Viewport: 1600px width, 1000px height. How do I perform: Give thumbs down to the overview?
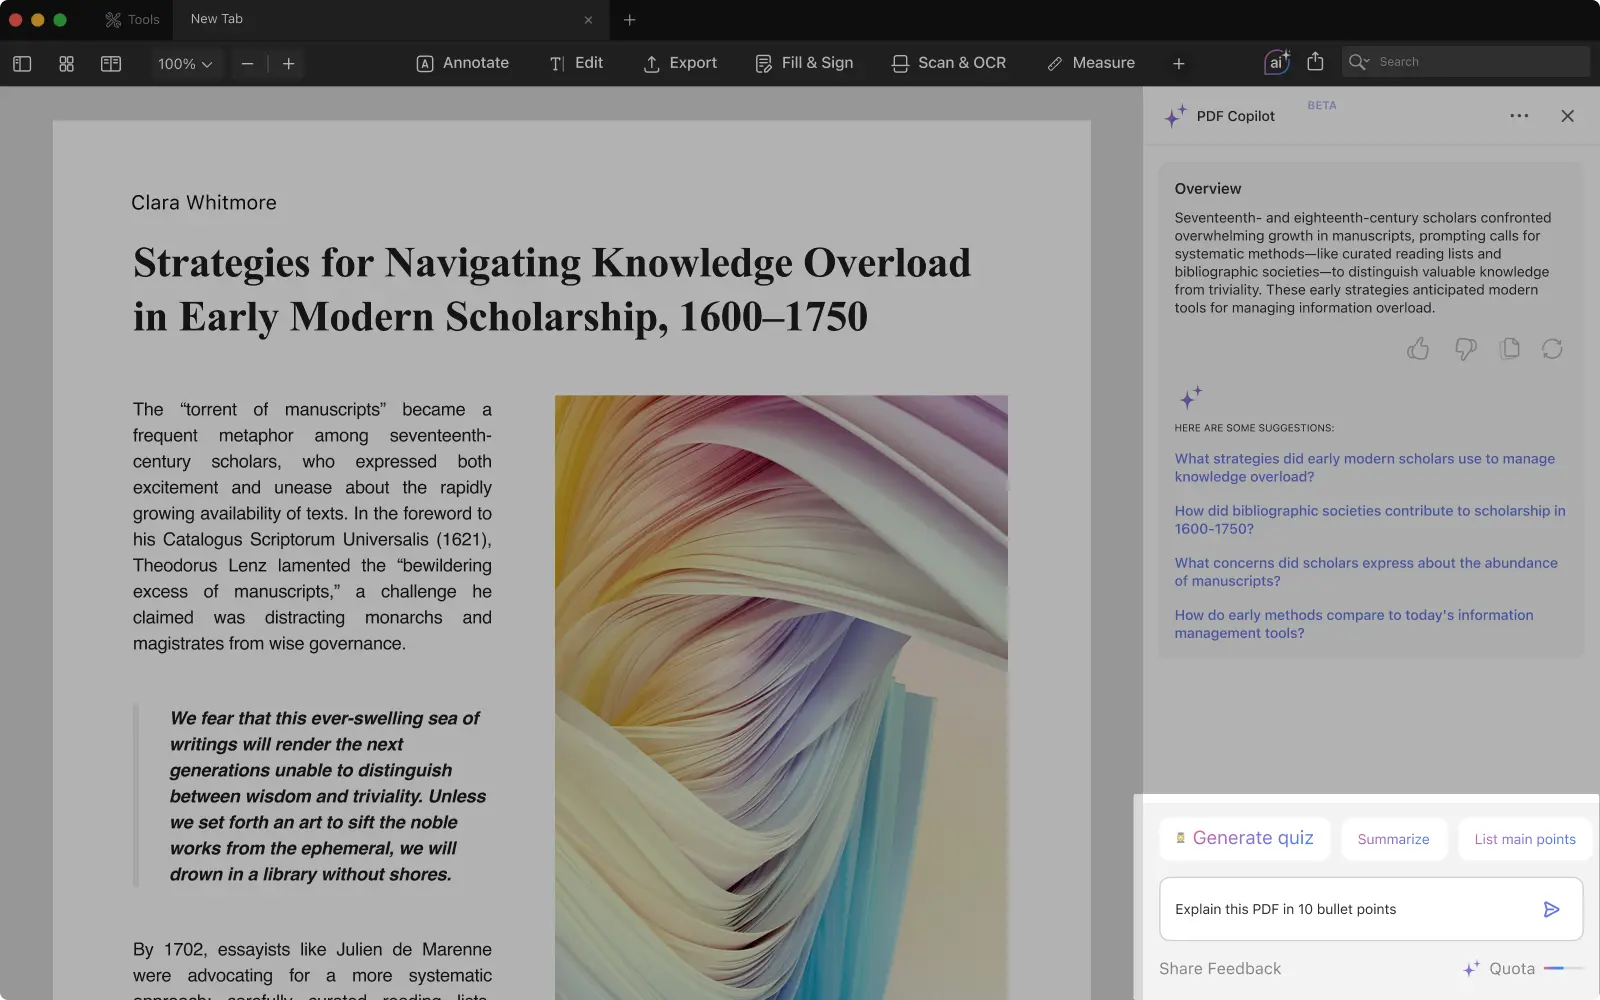(x=1465, y=349)
